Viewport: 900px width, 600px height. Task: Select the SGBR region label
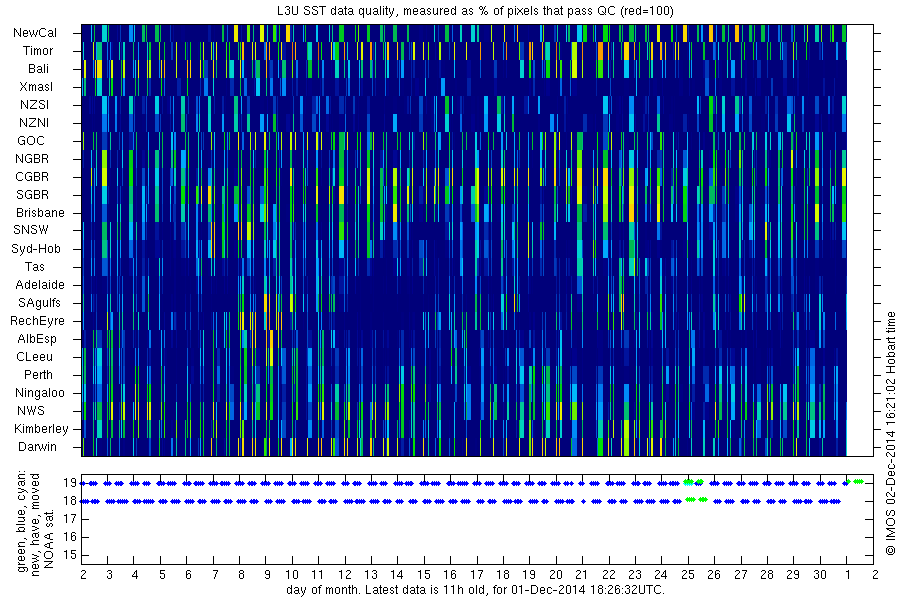[33, 195]
